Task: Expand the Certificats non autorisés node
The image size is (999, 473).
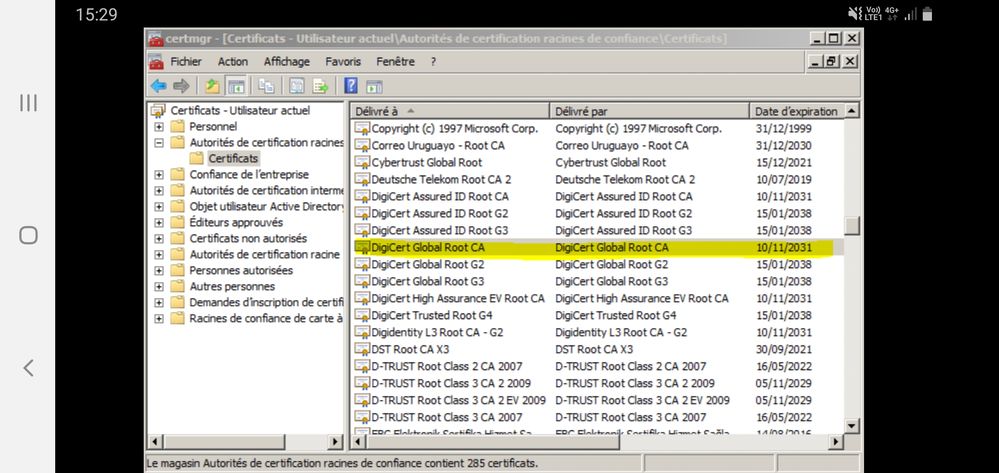Action: coord(159,239)
